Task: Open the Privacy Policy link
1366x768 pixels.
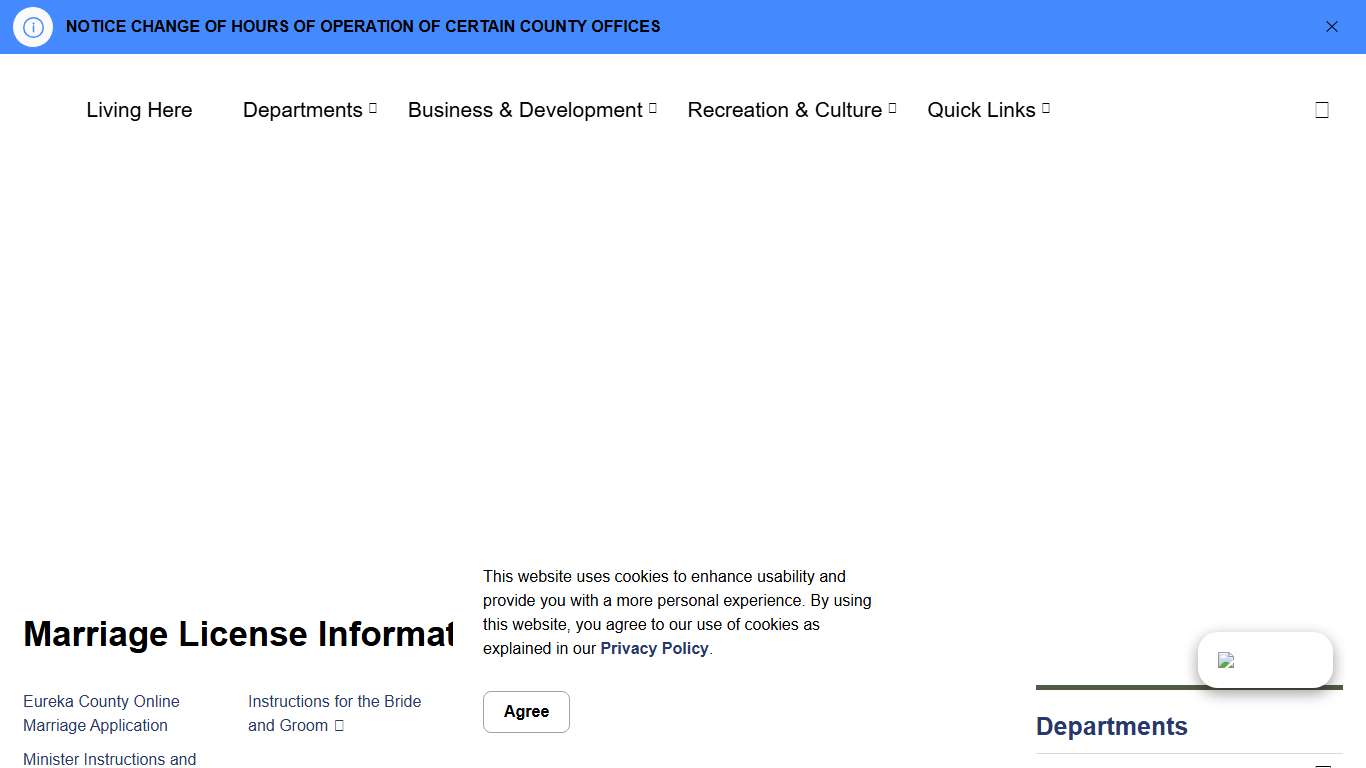Action: [654, 648]
